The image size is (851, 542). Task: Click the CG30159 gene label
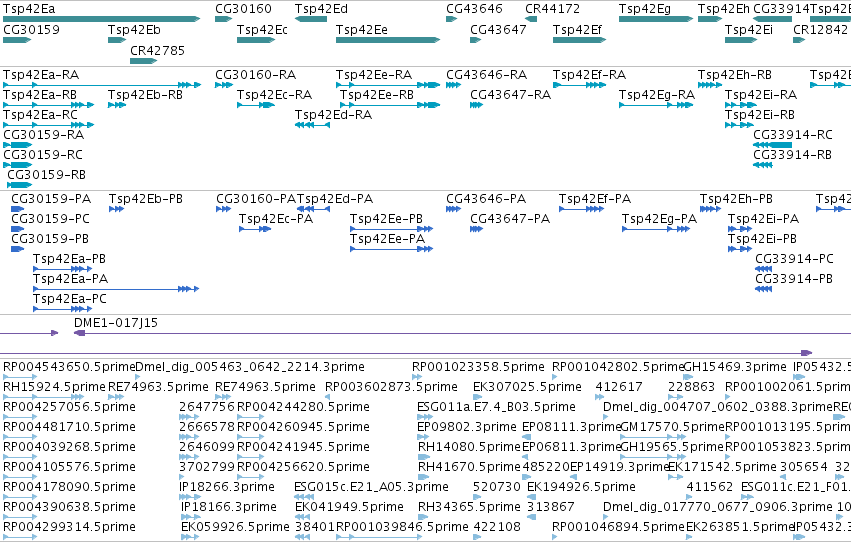coord(31,29)
